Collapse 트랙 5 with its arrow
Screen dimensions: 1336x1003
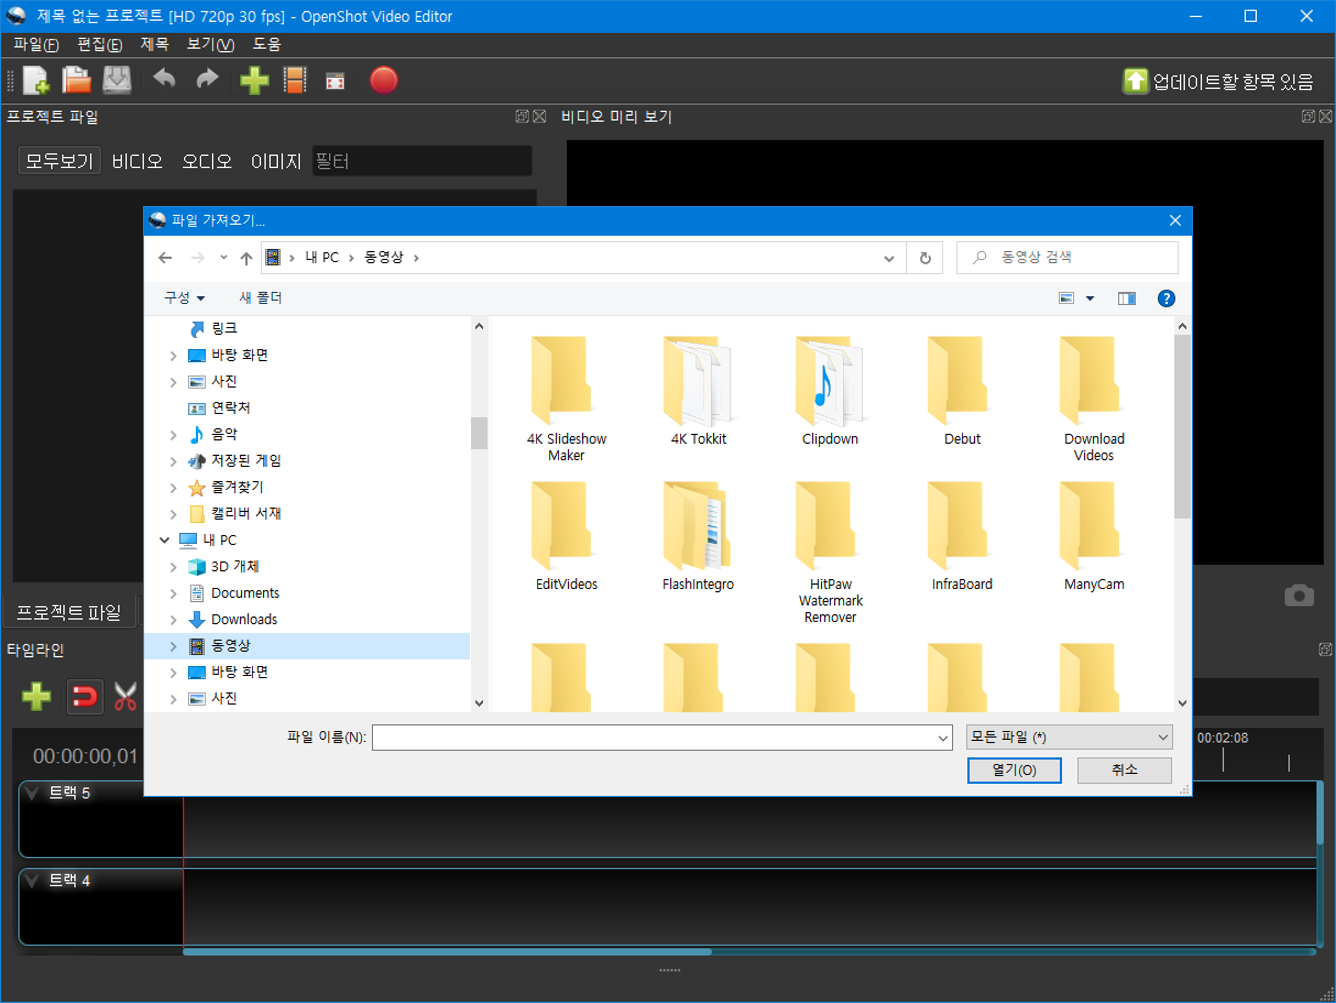[32, 793]
